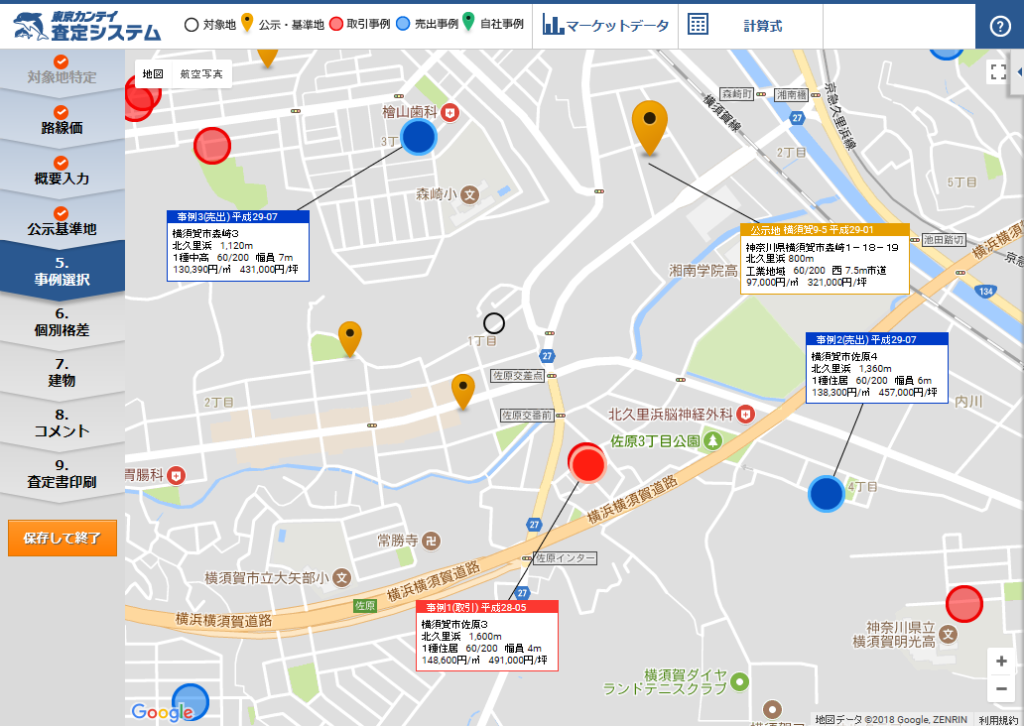Image resolution: width=1024 pixels, height=726 pixels.
Task: Click 保存して終了 button
Action: (x=62, y=538)
